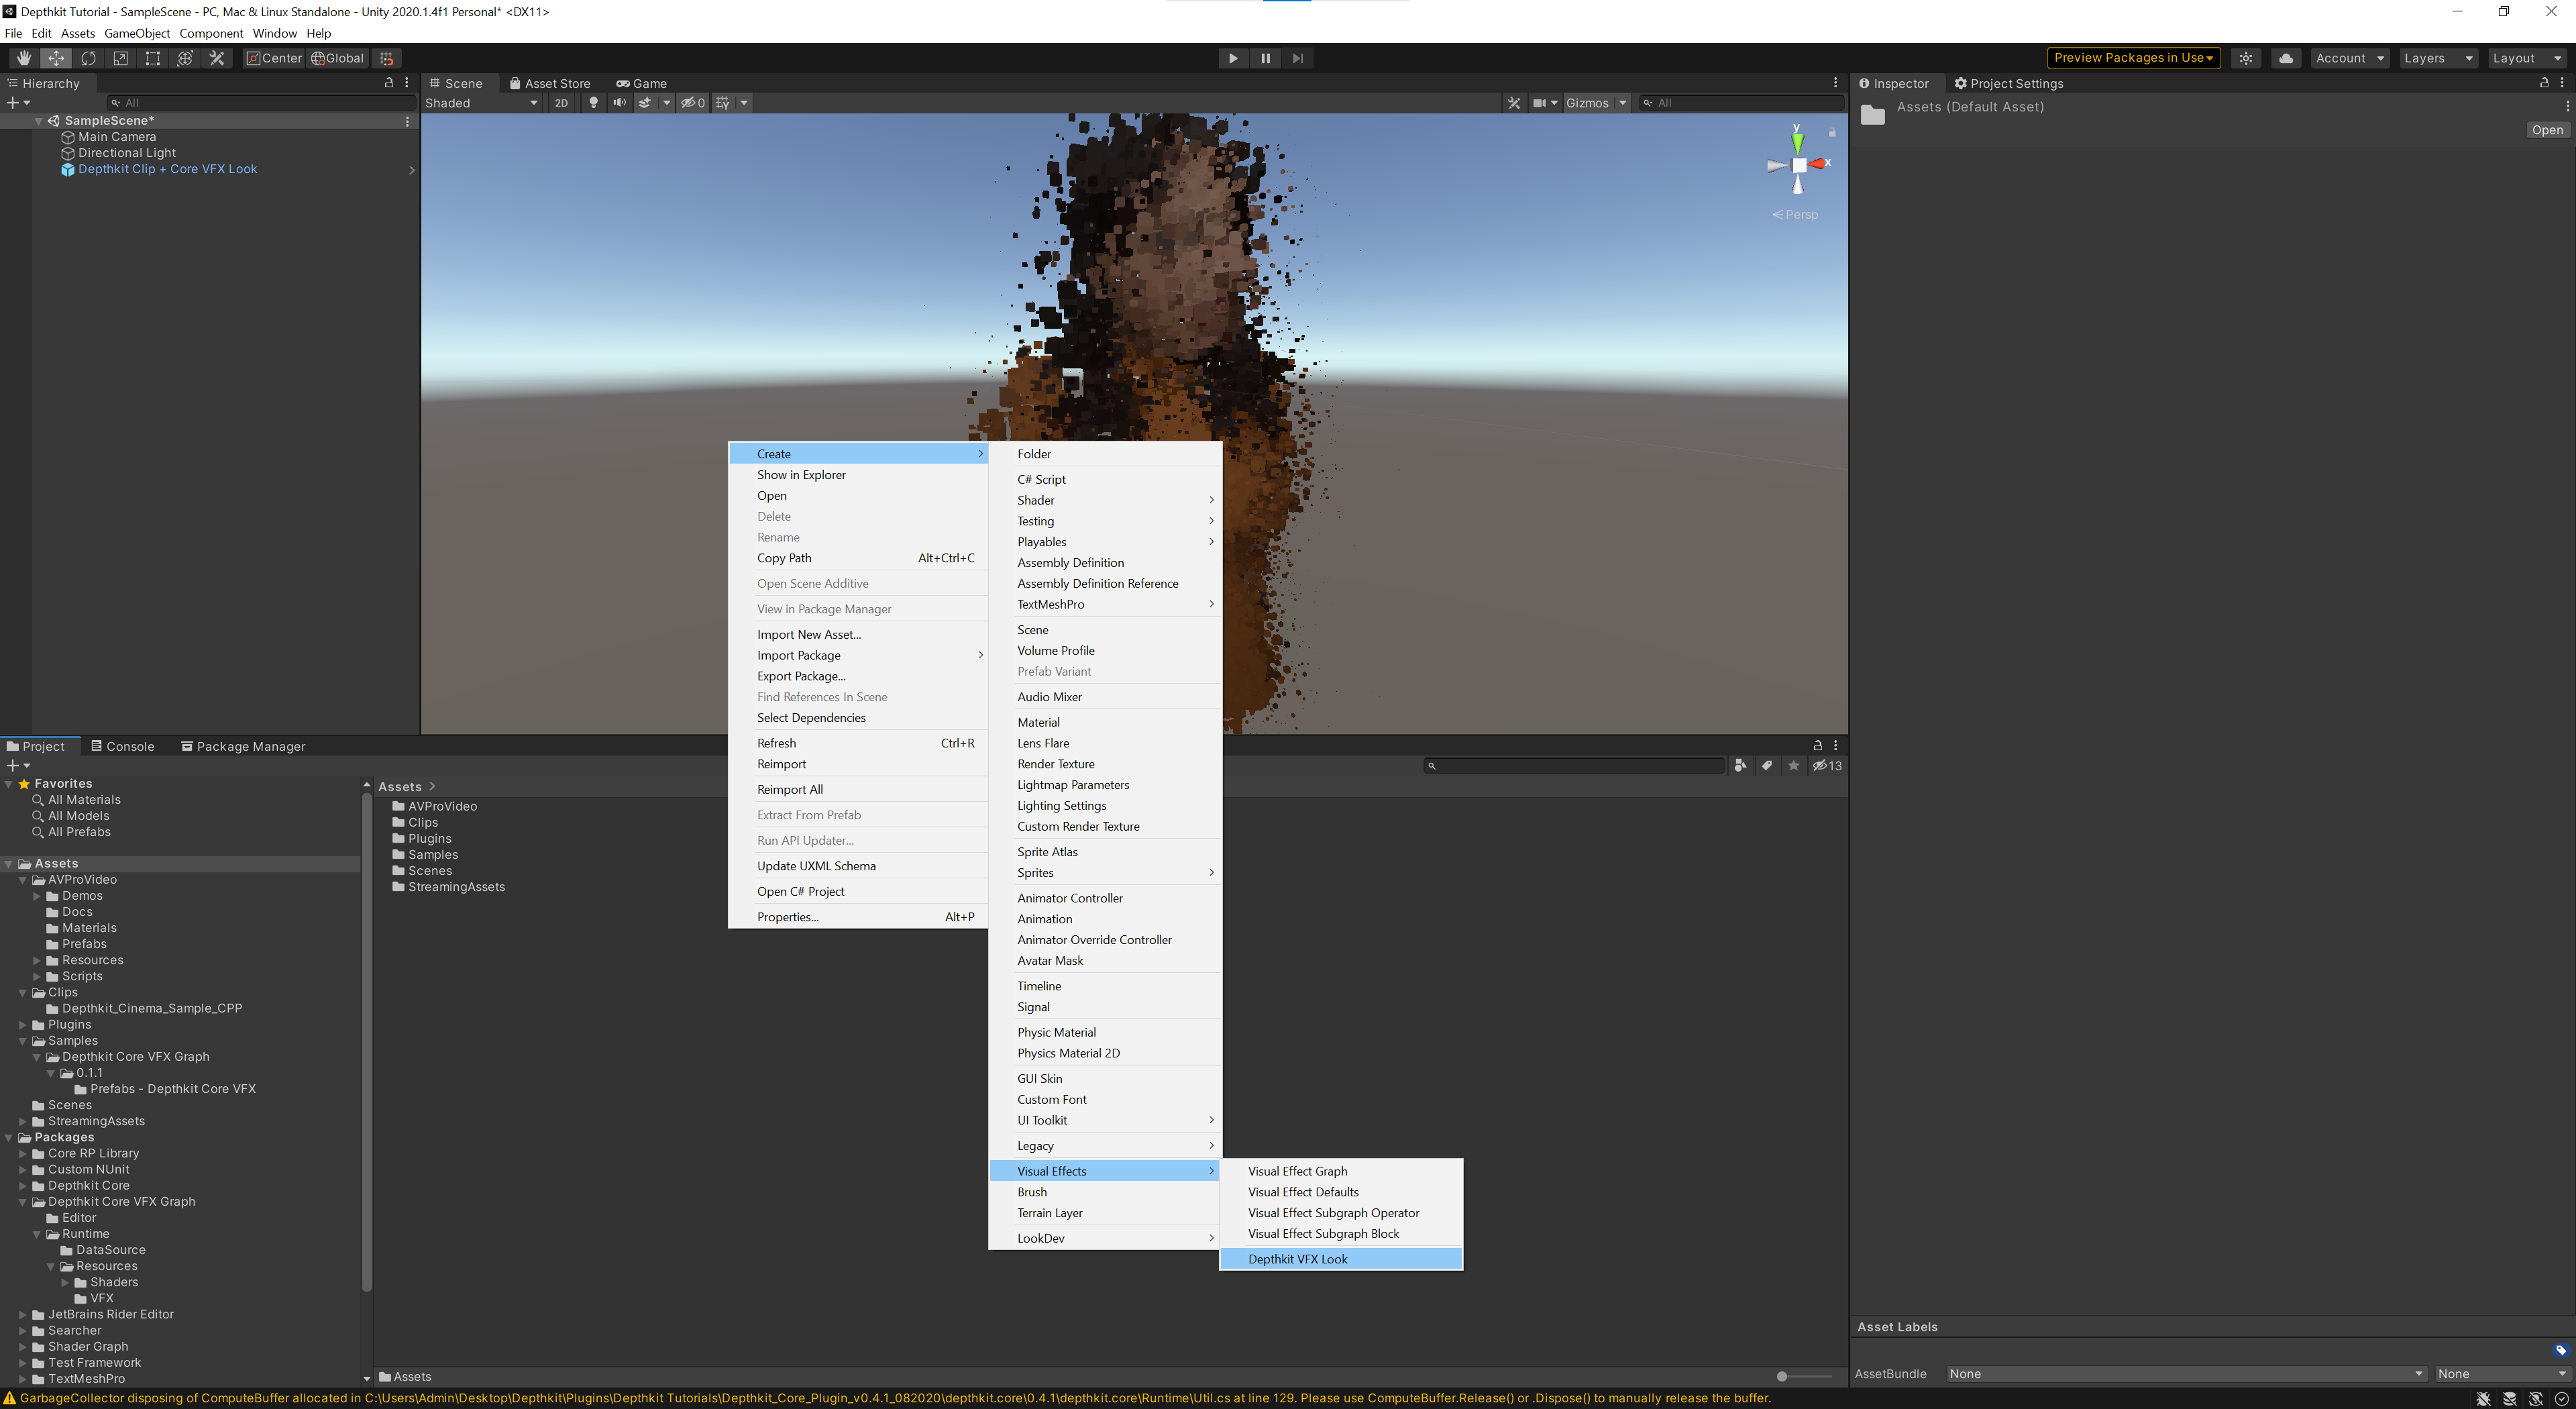Click the Play button
This screenshot has width=2576, height=1409.
(1233, 58)
